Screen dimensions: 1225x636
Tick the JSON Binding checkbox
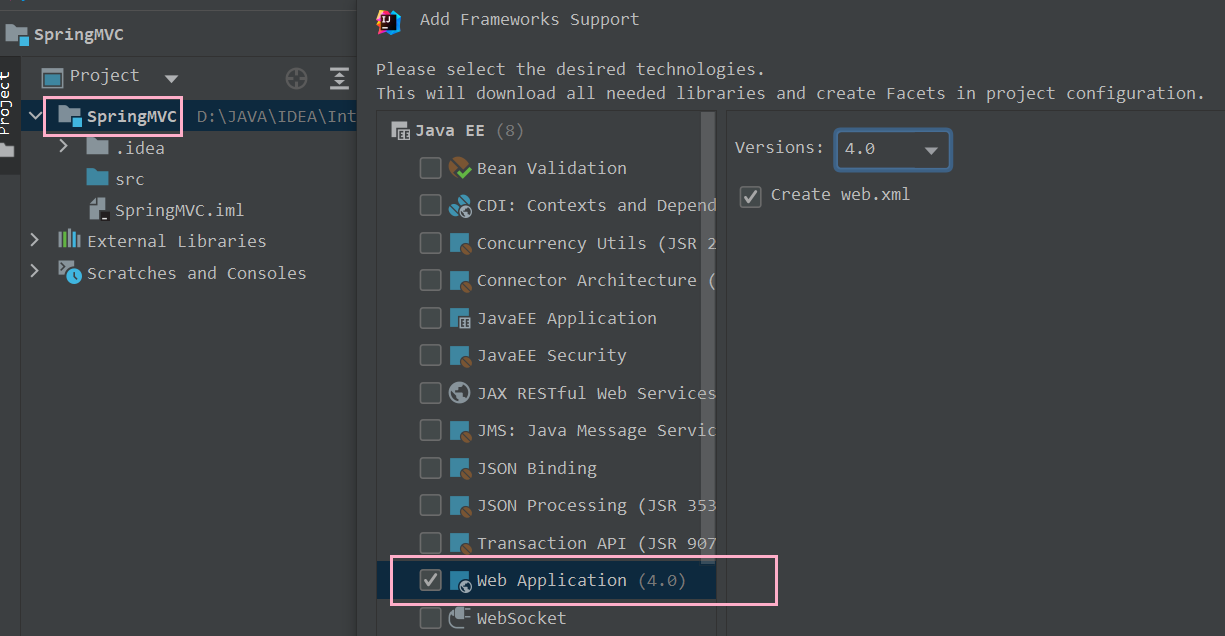point(430,468)
